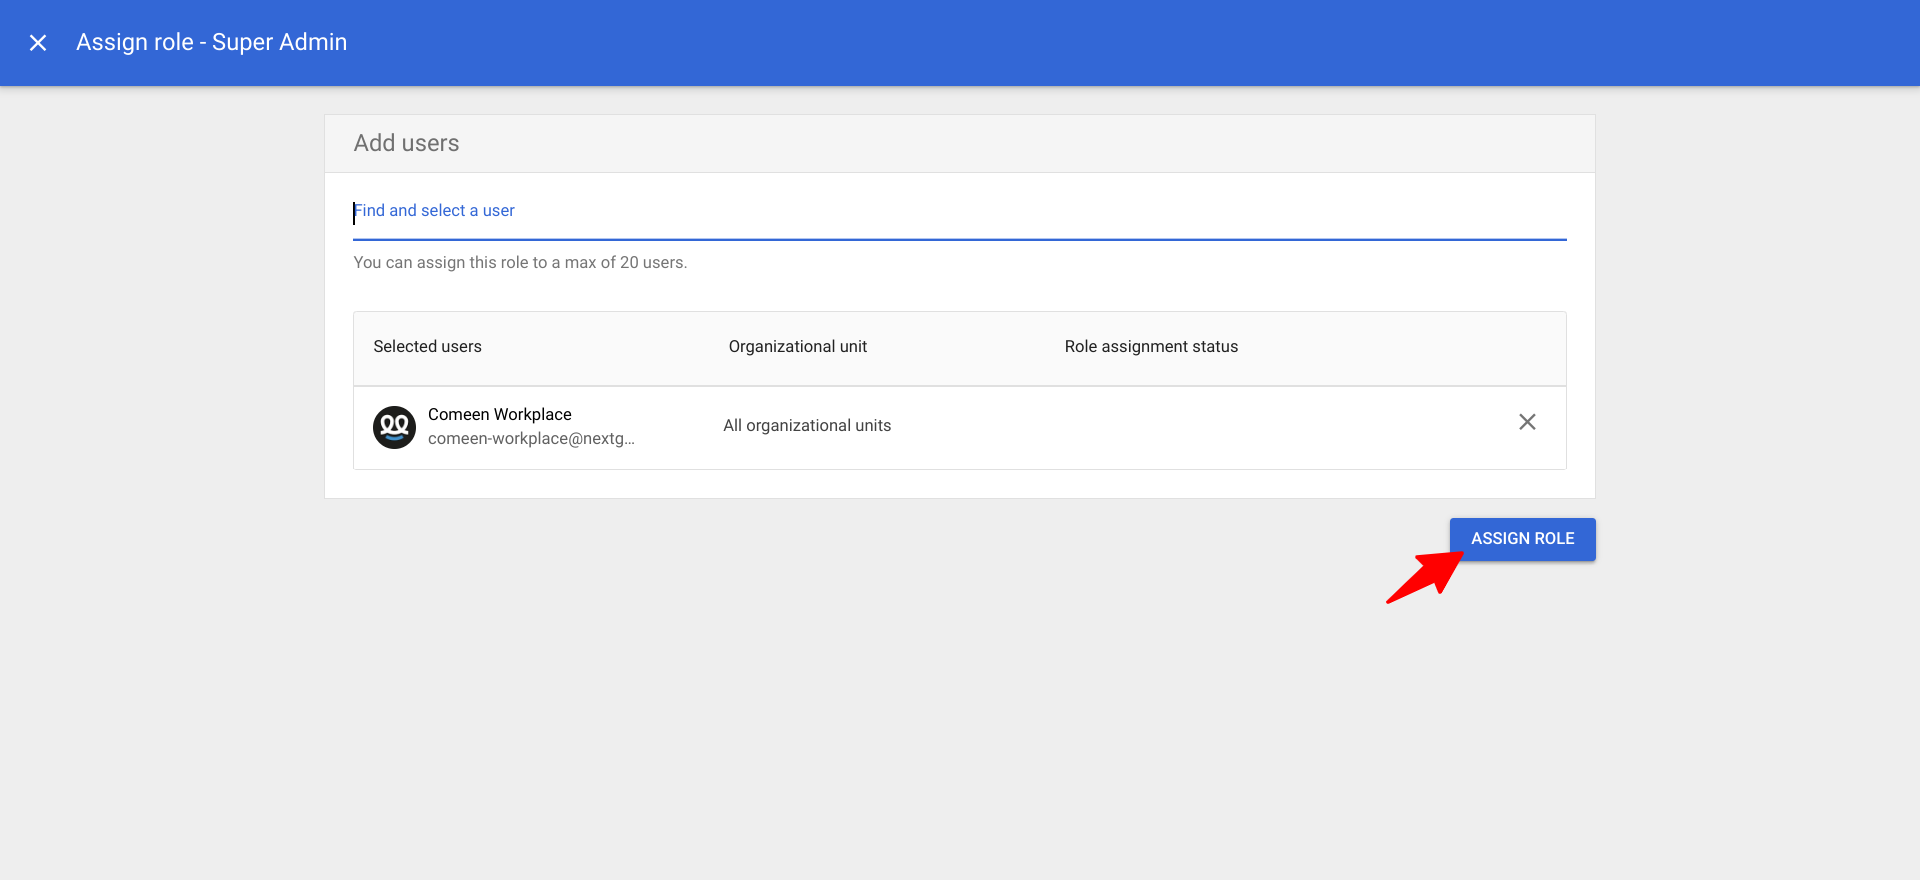Remove Comeen Workplace from selected users
The width and height of the screenshot is (1920, 880).
1527,422
